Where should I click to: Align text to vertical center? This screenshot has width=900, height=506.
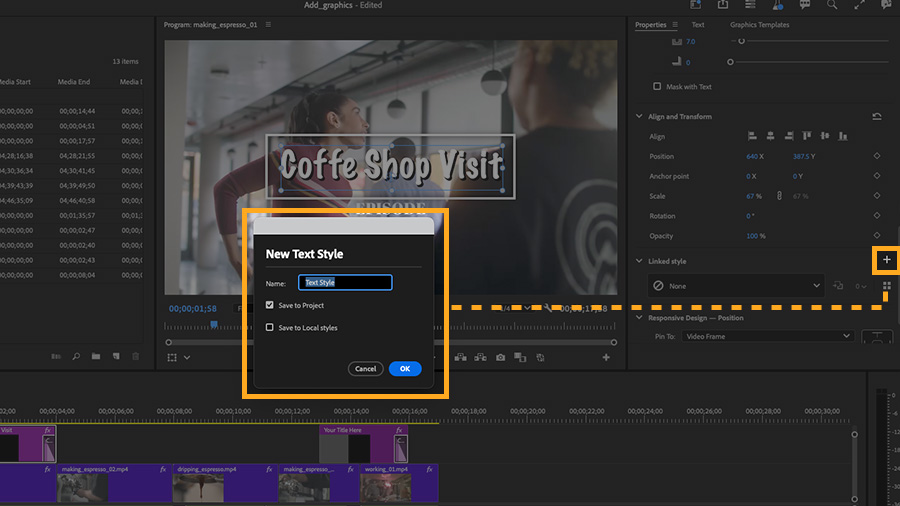[x=825, y=136]
